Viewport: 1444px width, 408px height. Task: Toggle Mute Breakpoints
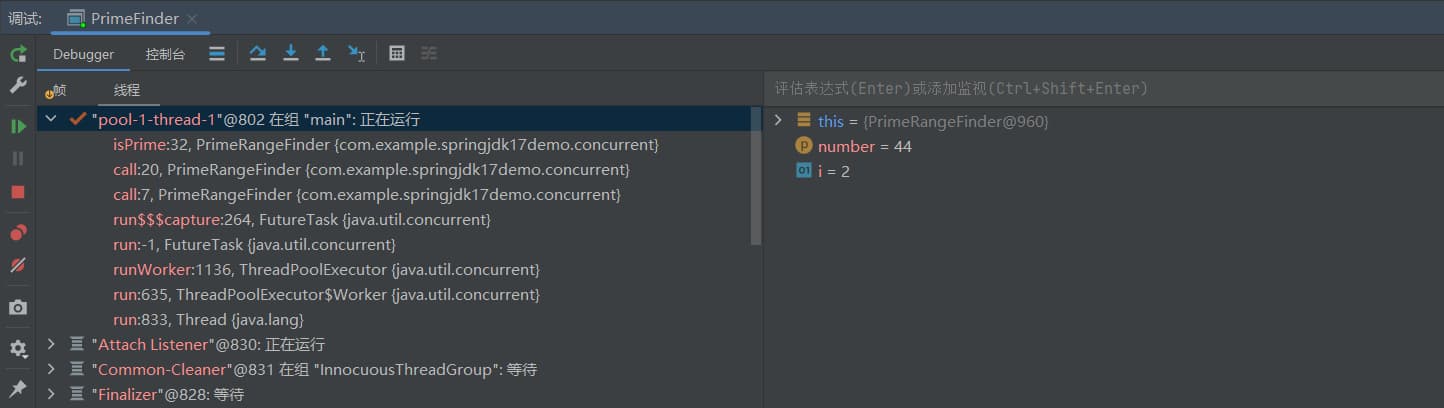18,265
